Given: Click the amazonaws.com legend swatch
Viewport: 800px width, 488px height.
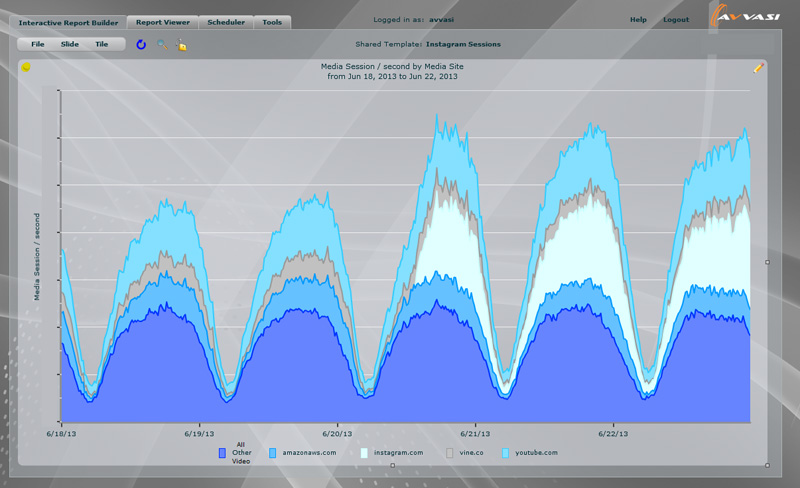Looking at the screenshot, I should tap(272, 453).
